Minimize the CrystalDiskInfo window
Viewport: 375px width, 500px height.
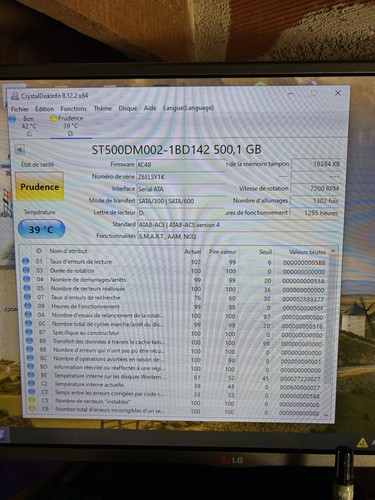click(290, 94)
